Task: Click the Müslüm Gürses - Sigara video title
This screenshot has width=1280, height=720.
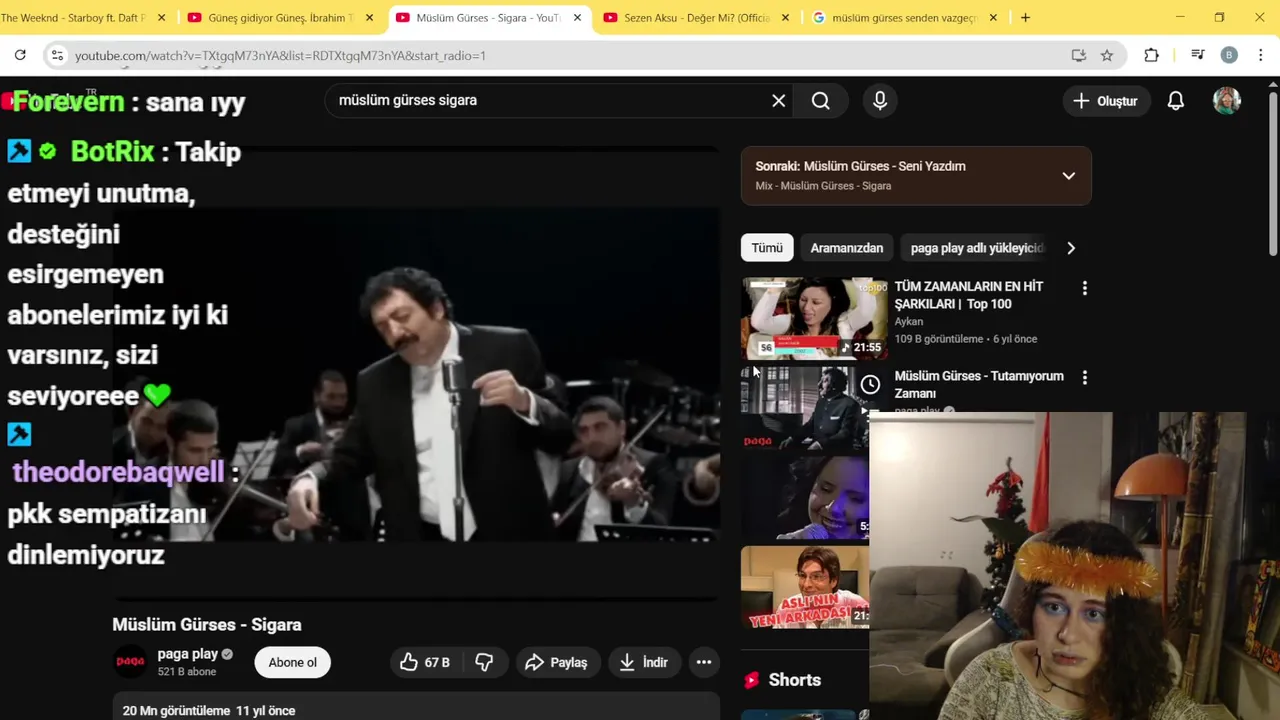Action: (x=207, y=625)
